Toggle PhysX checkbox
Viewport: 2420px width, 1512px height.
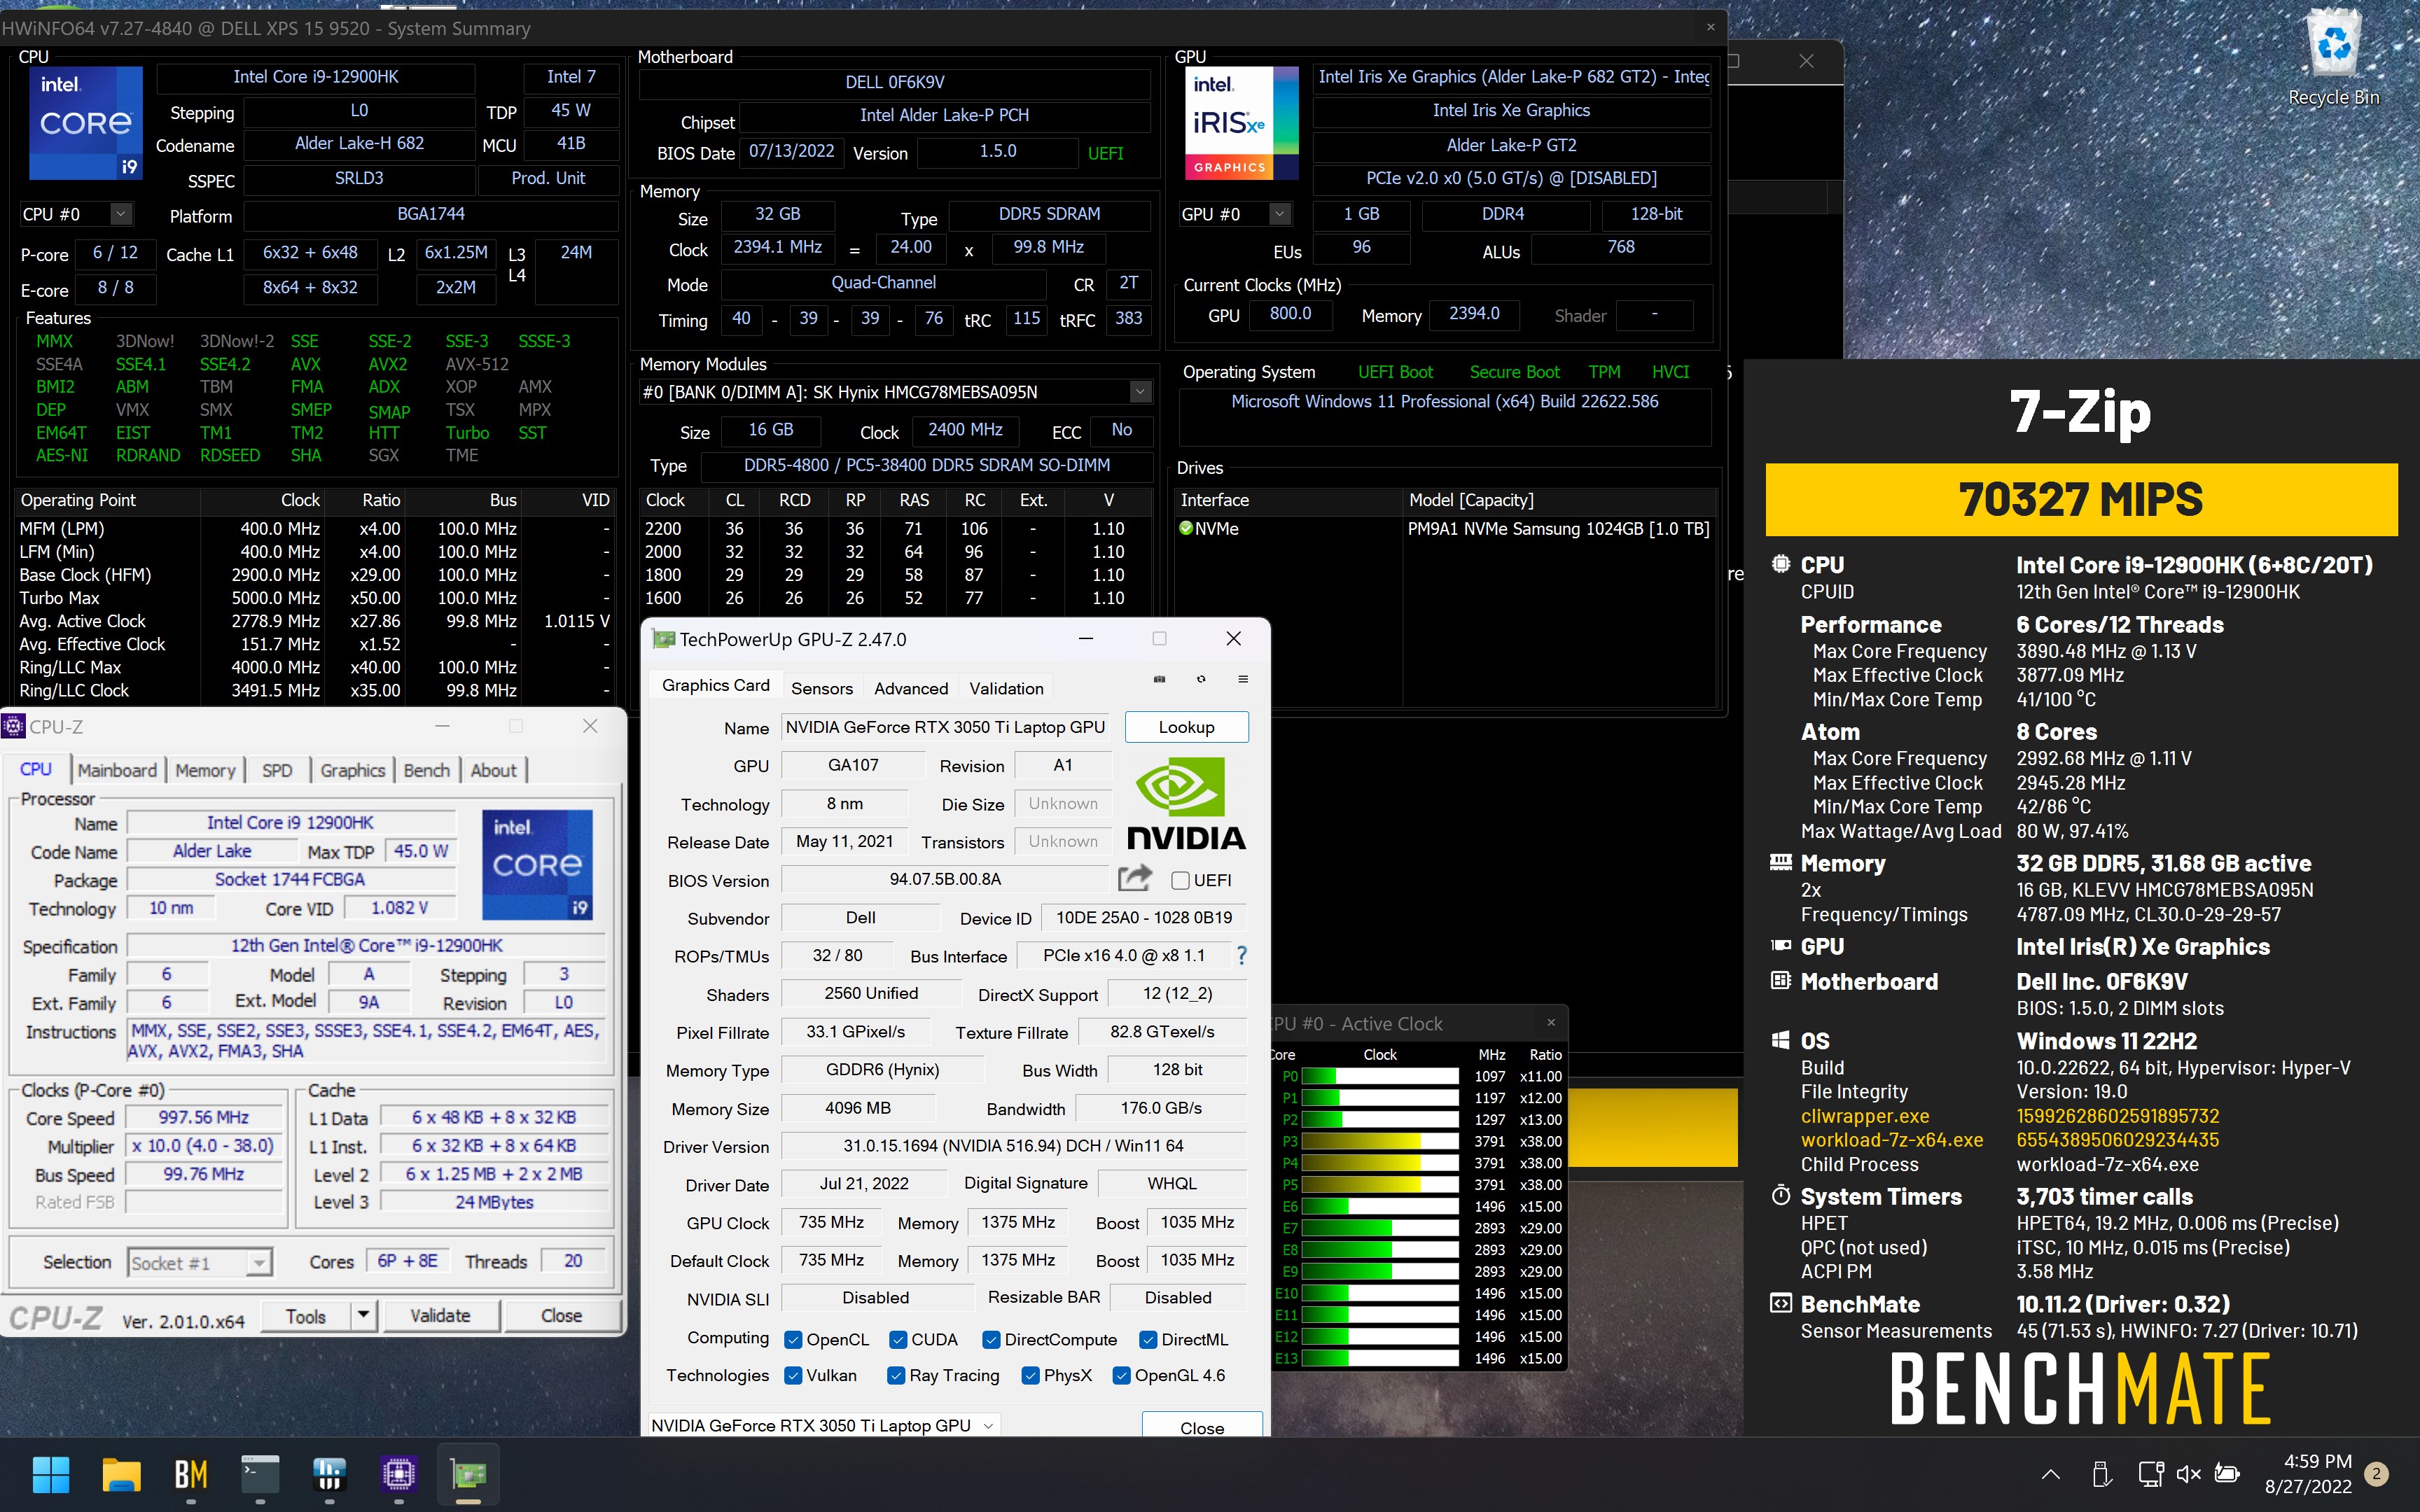1030,1375
